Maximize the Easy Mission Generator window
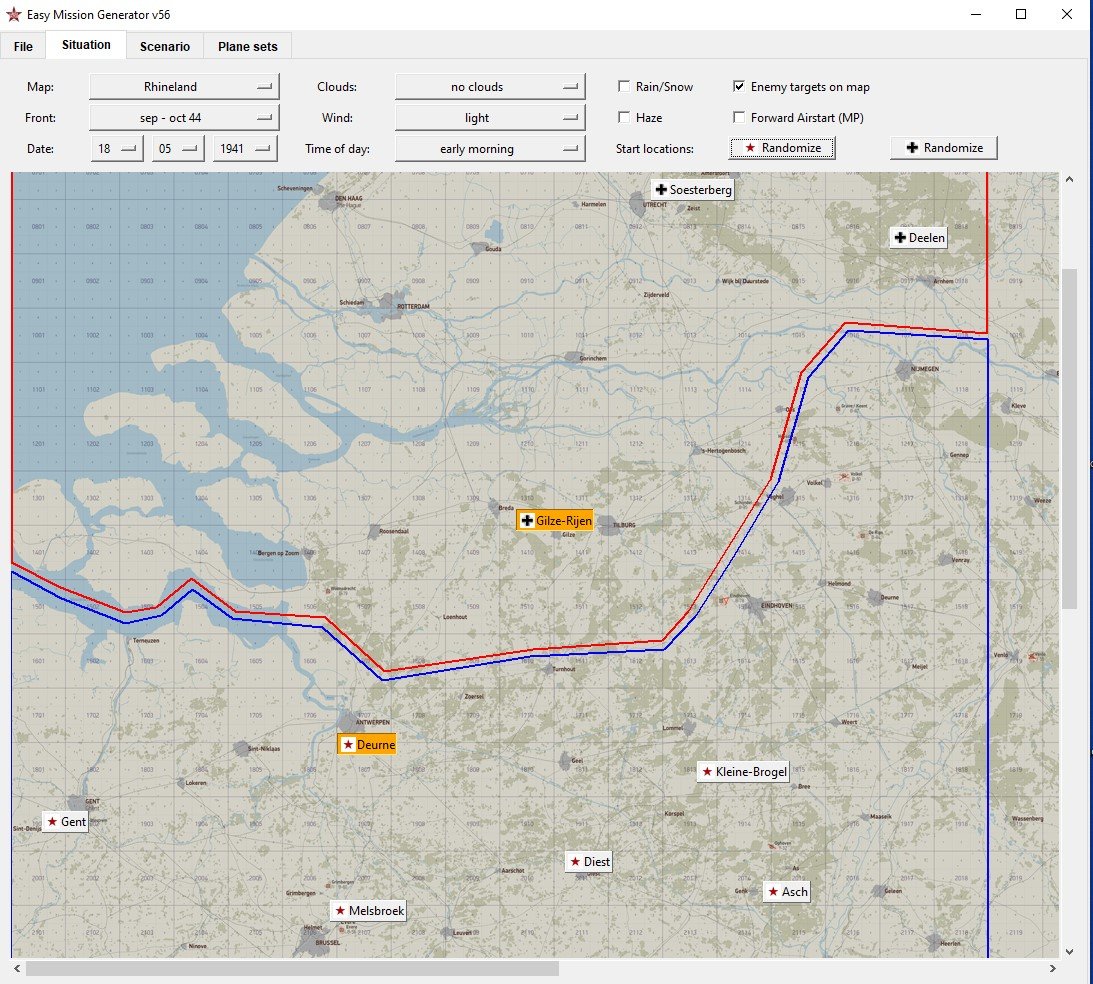 coord(1021,14)
